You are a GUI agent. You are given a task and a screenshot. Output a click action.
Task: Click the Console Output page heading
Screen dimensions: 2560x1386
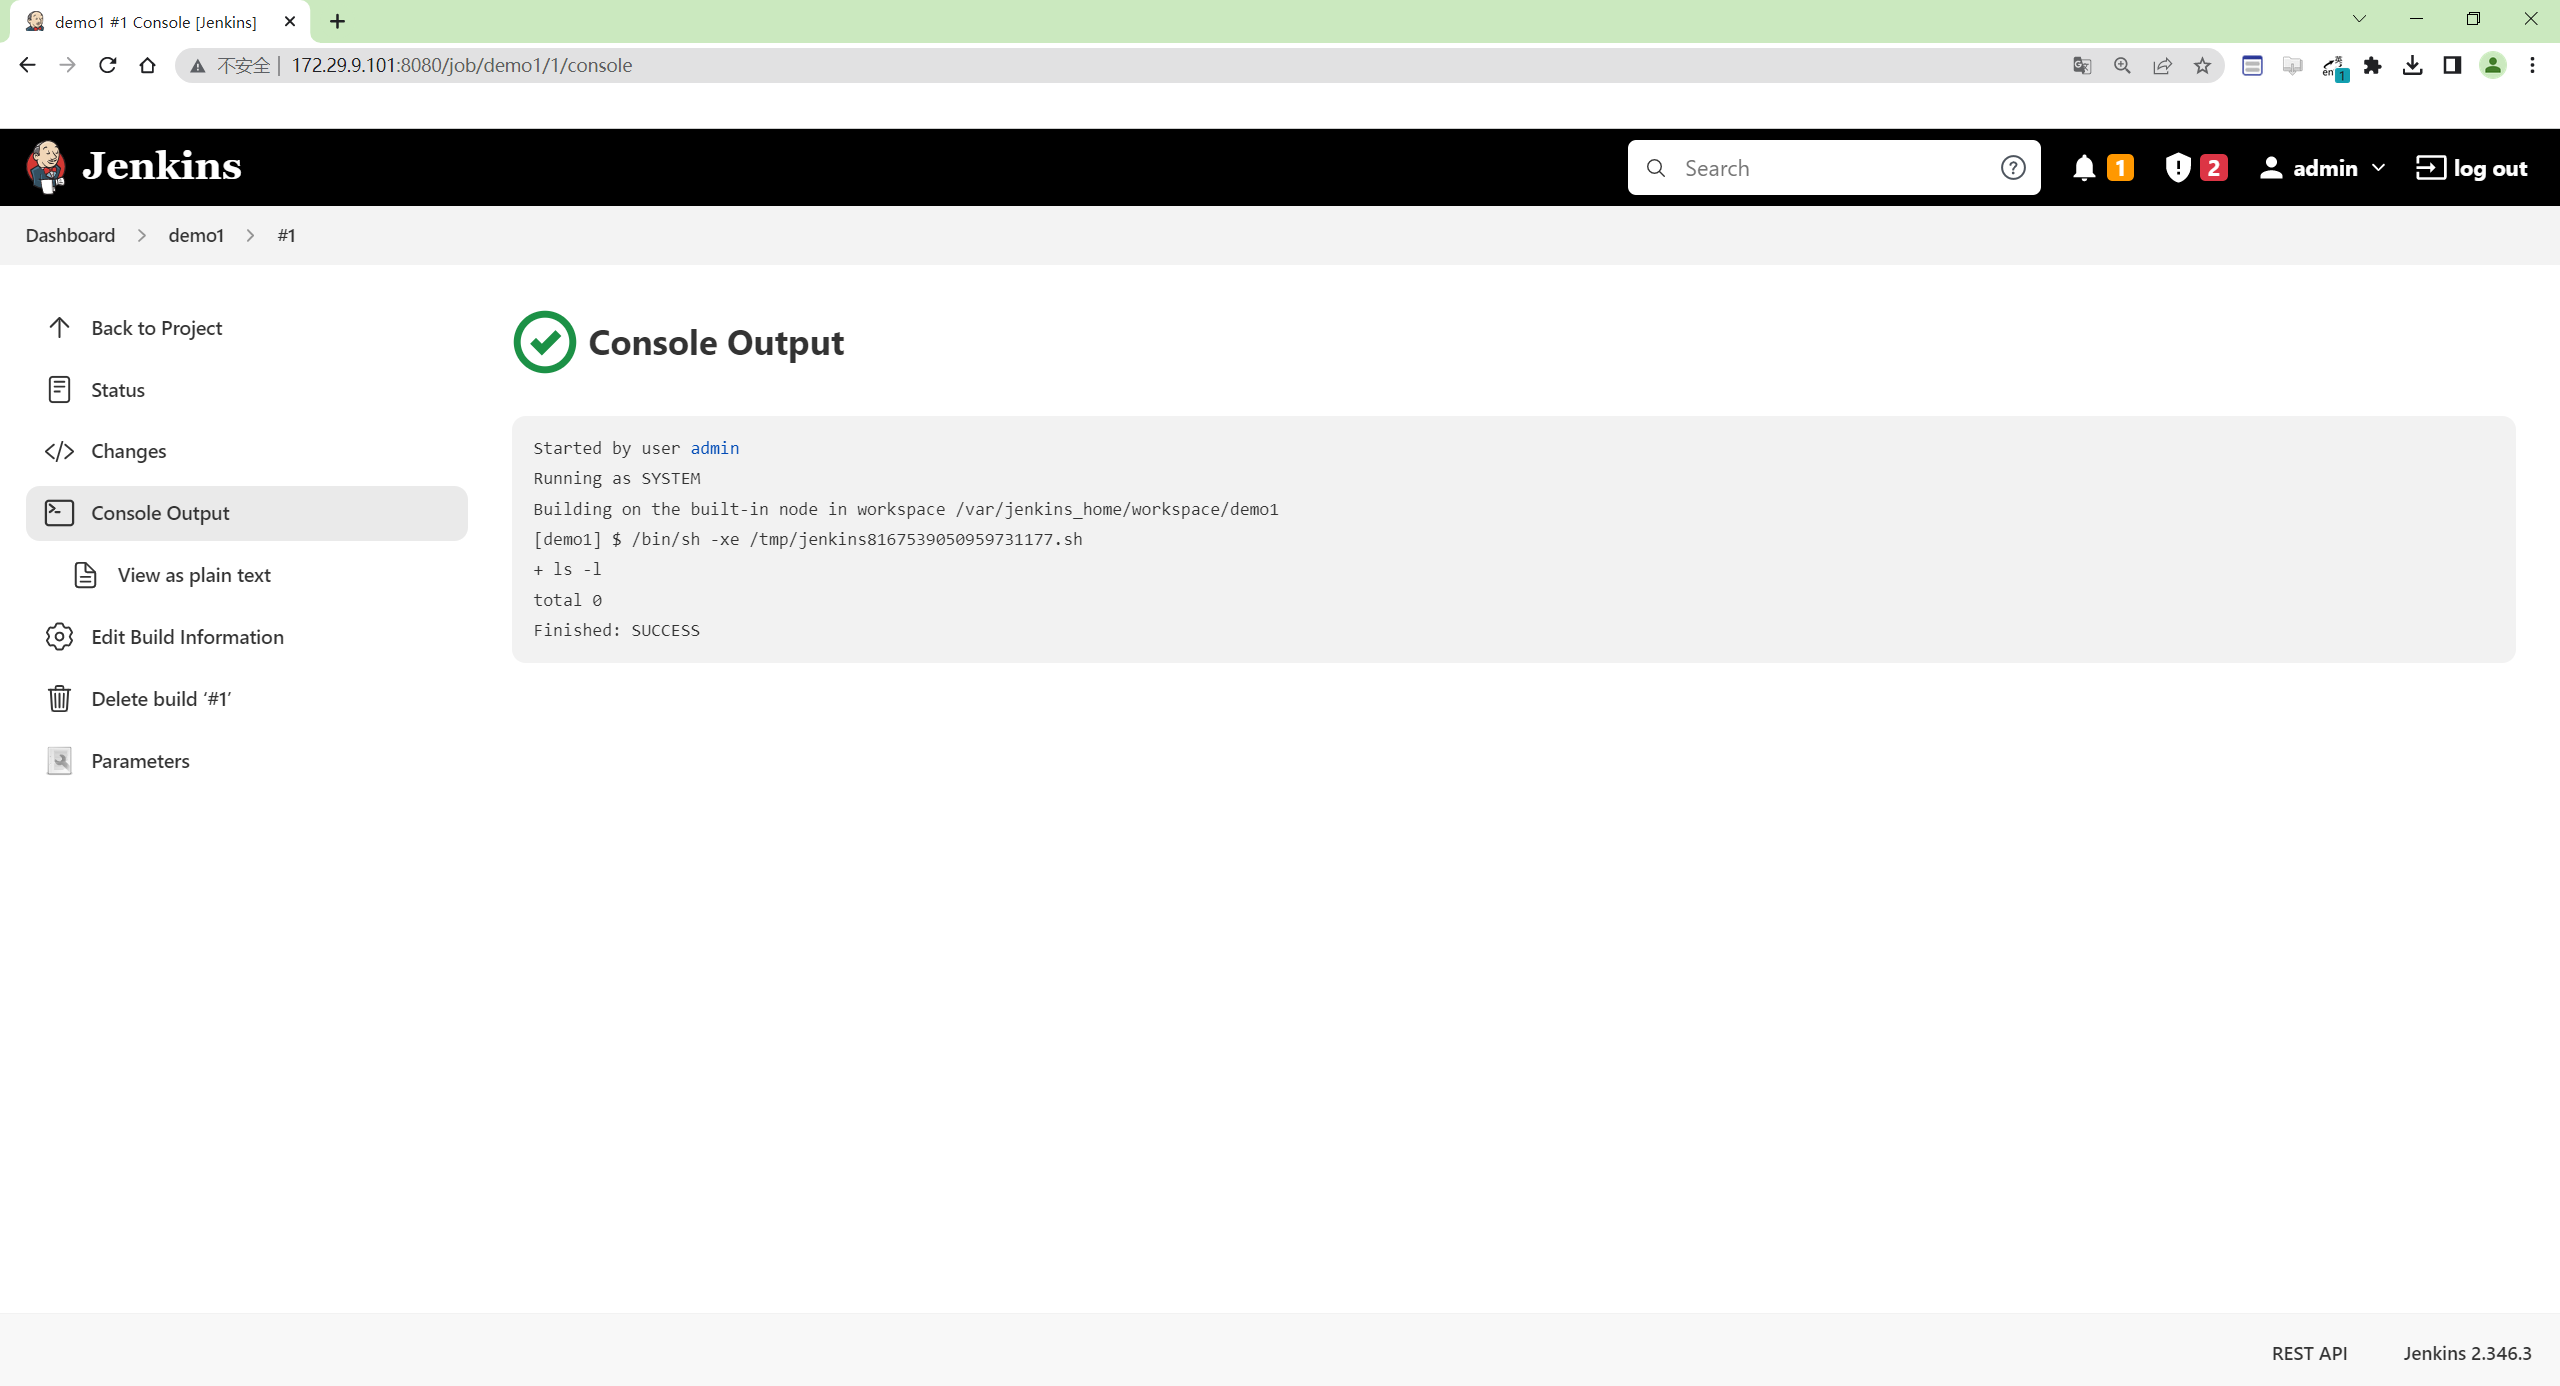(x=716, y=343)
